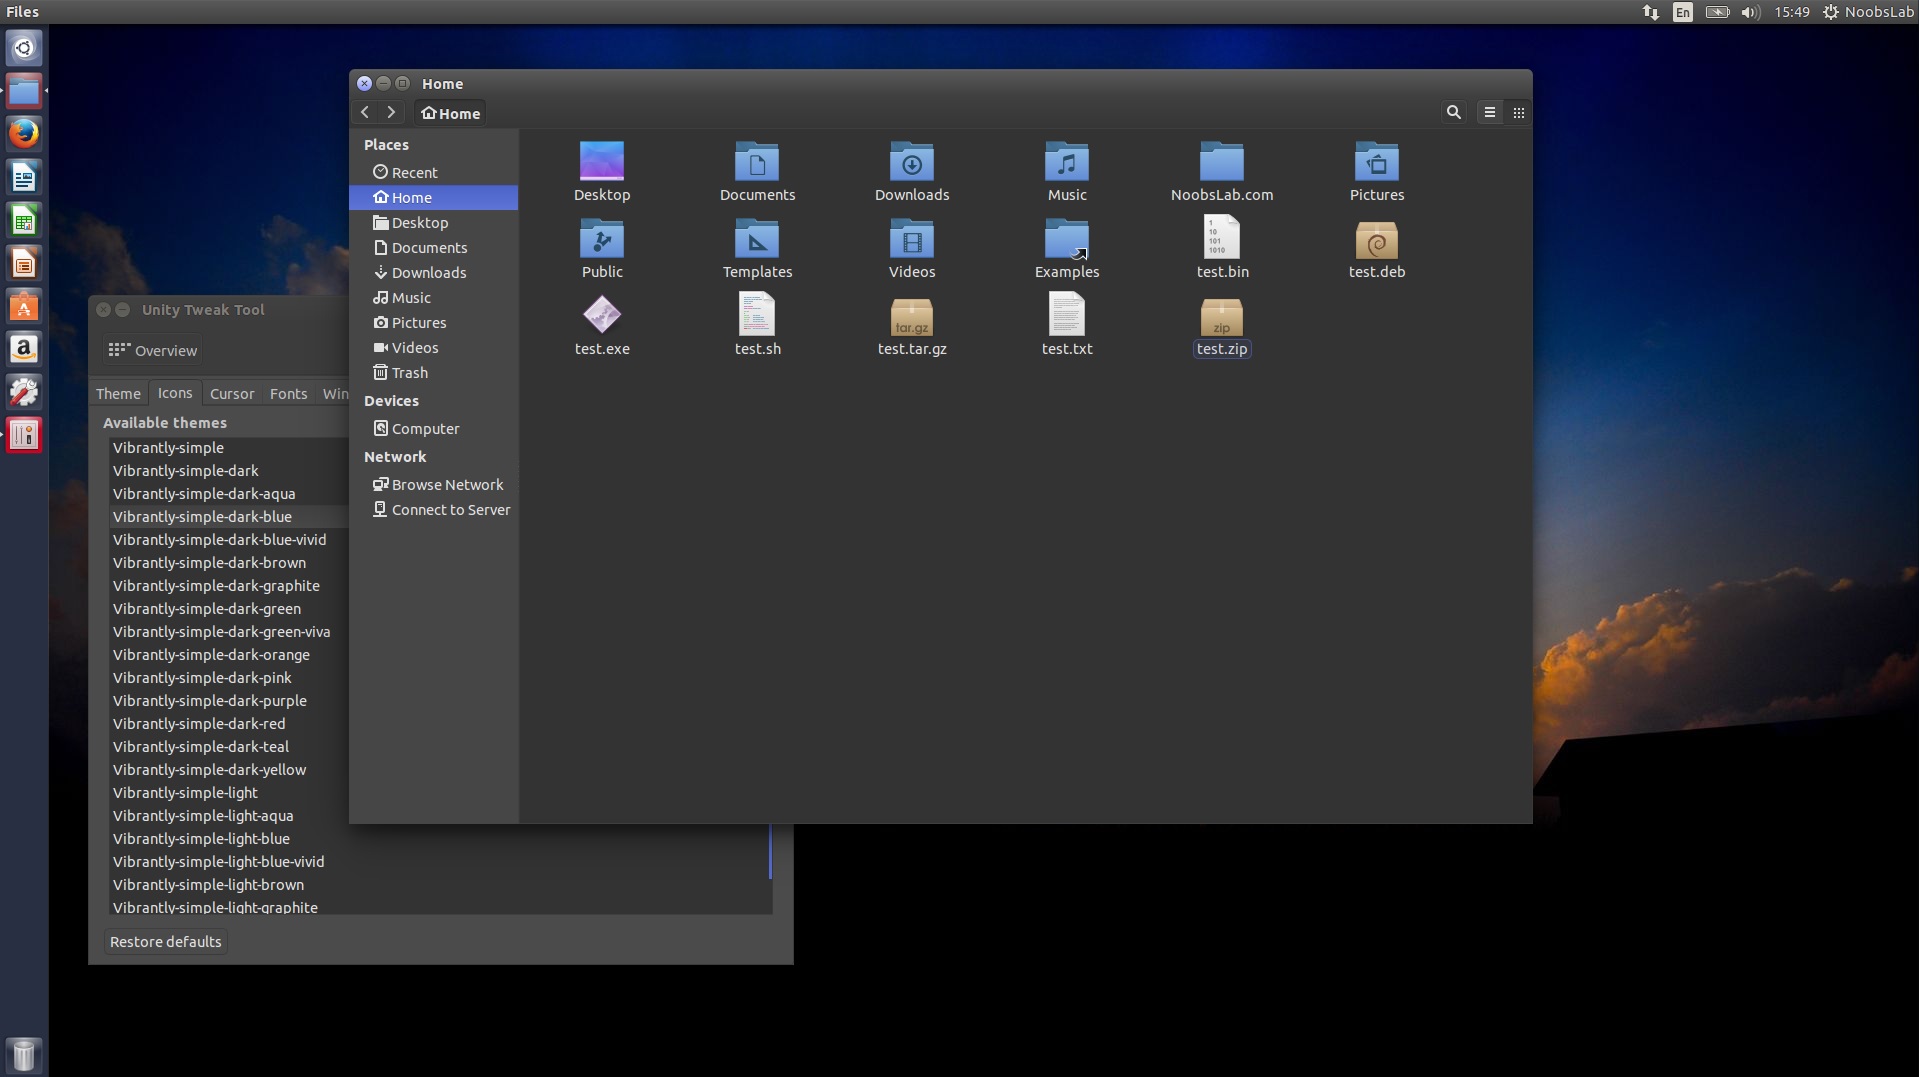Select the Documents folder icon in file grid

click(757, 161)
